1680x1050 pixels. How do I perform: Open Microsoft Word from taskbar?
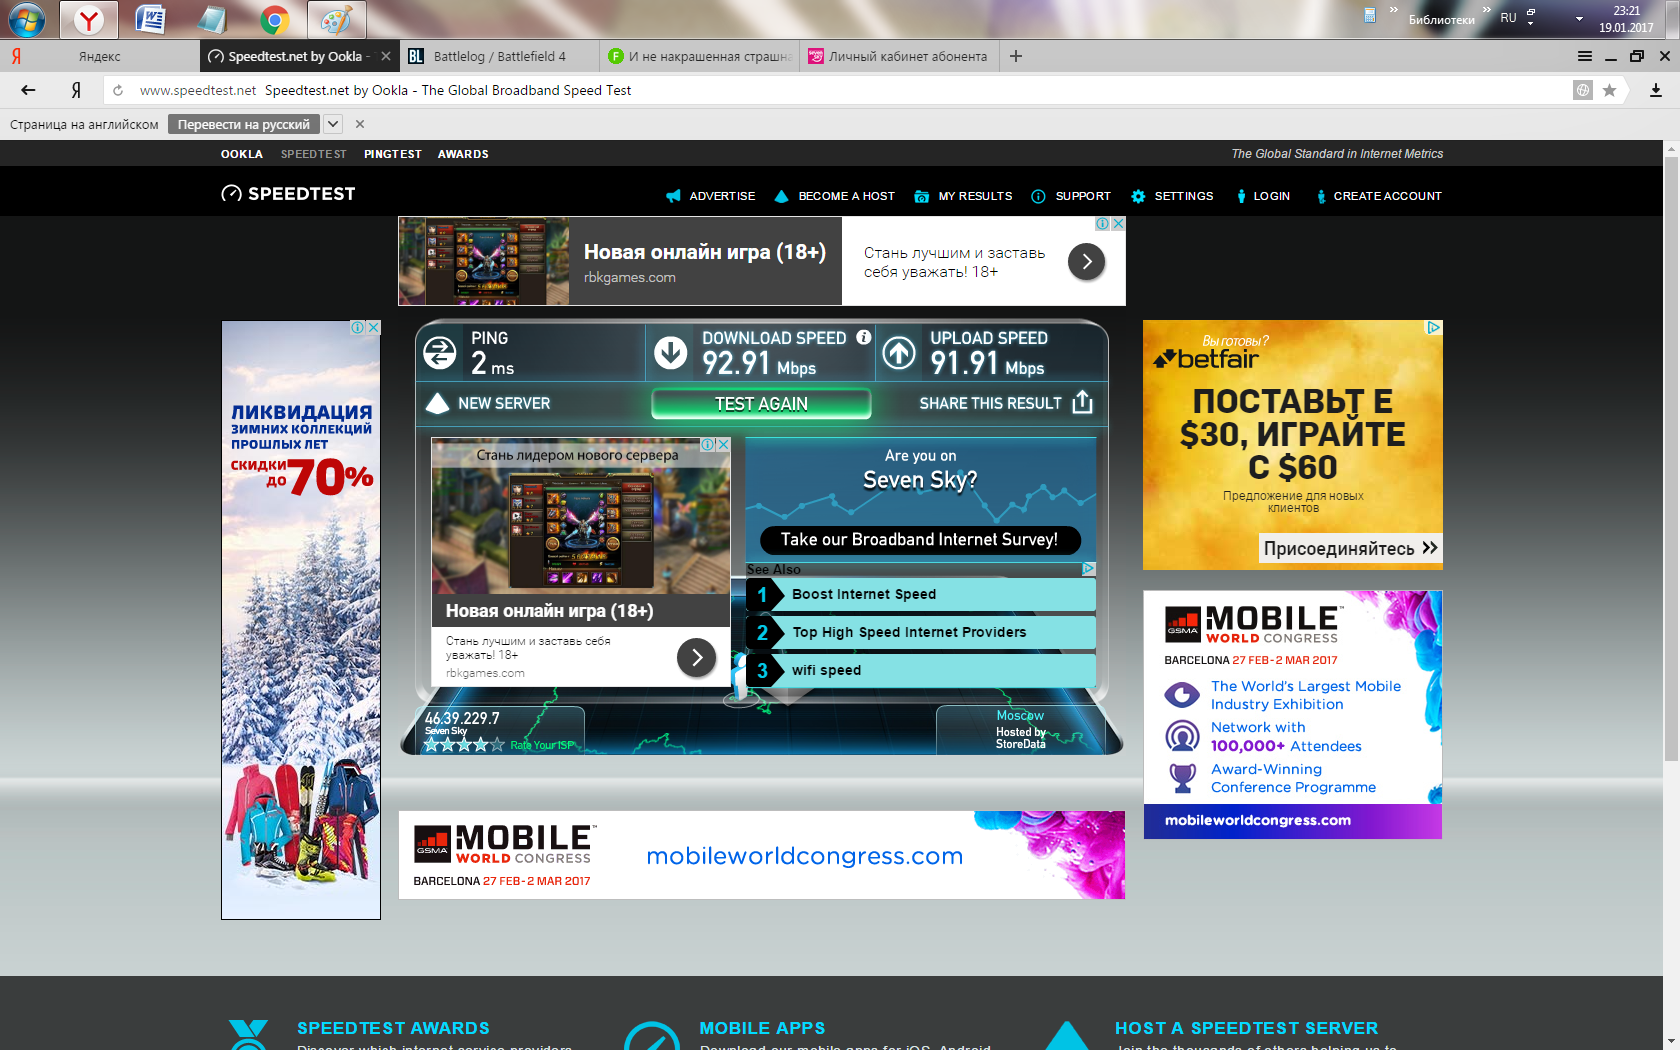point(150,19)
